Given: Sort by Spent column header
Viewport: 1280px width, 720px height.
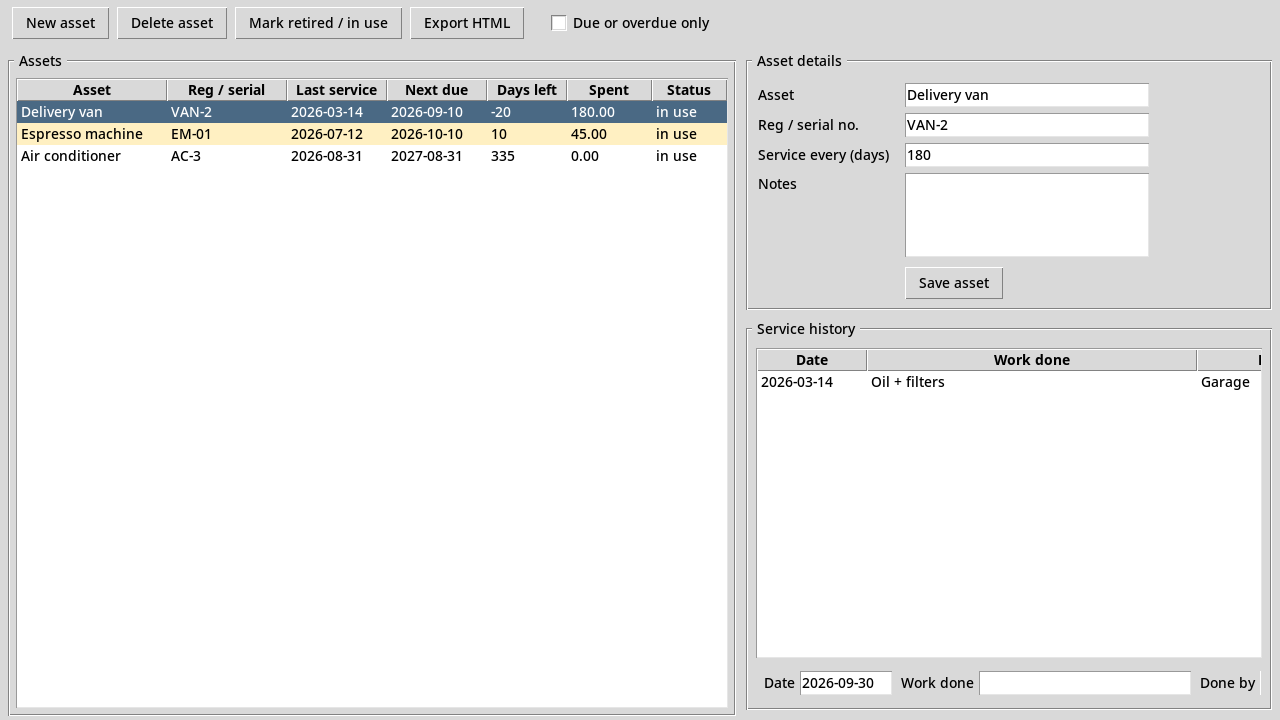Looking at the screenshot, I should point(609,90).
